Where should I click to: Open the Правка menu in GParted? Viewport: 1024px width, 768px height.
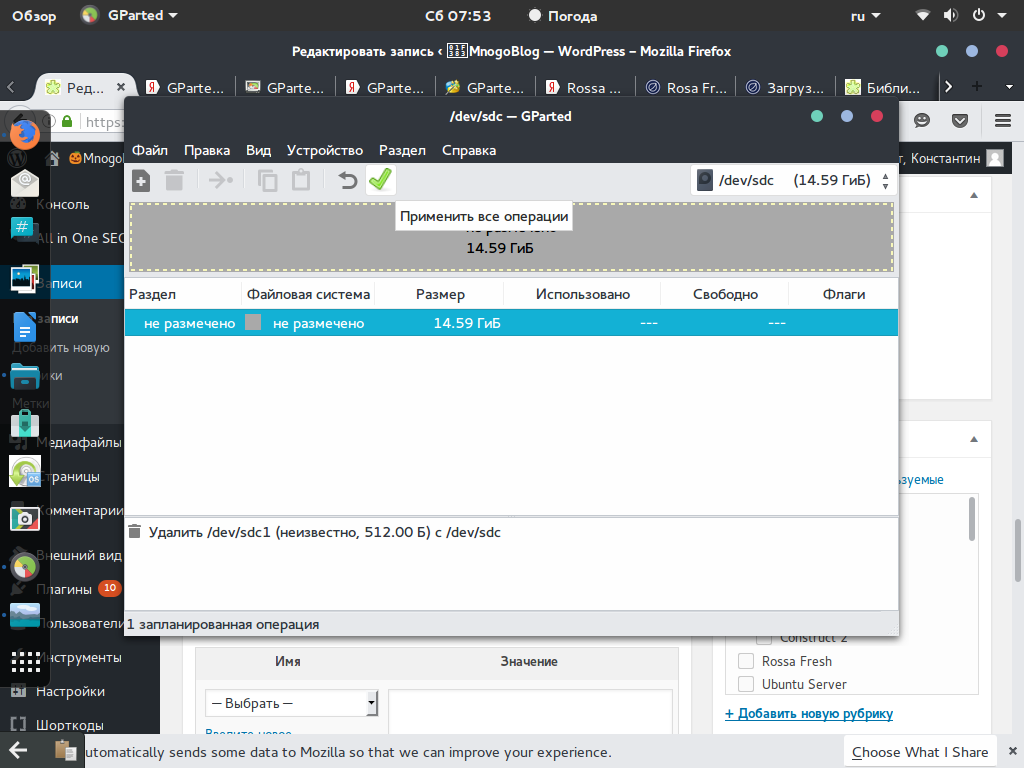[x=207, y=150]
